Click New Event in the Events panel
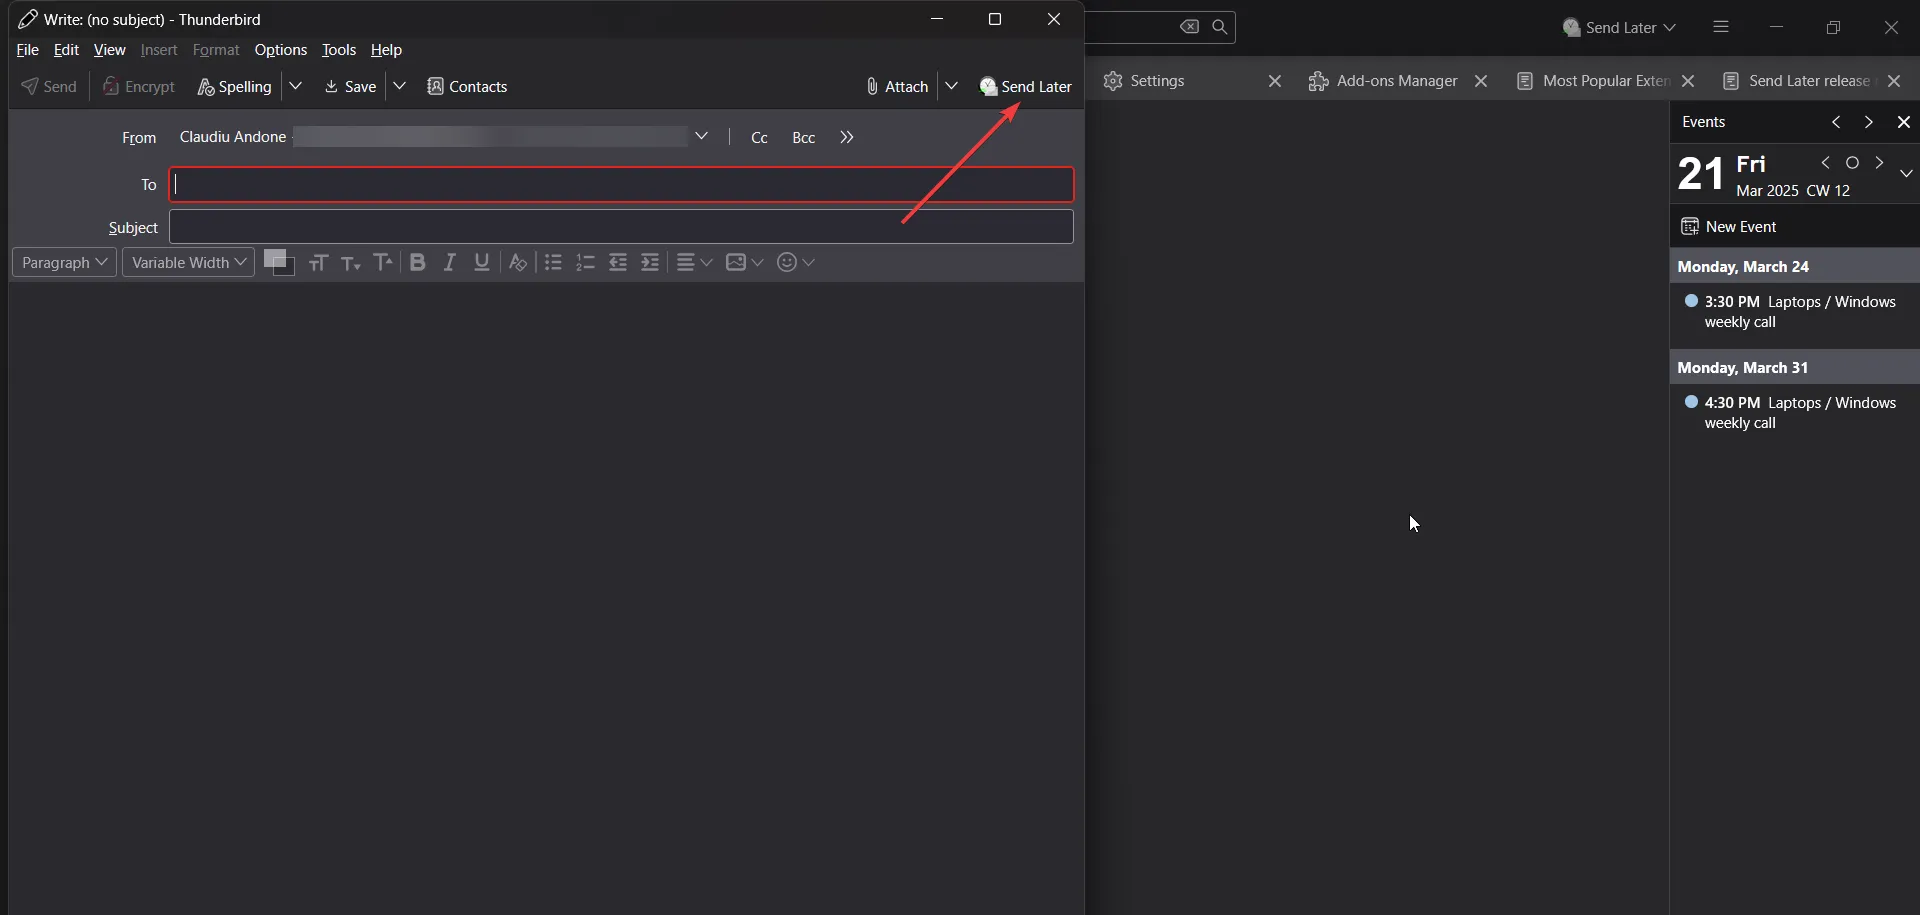 (1742, 226)
